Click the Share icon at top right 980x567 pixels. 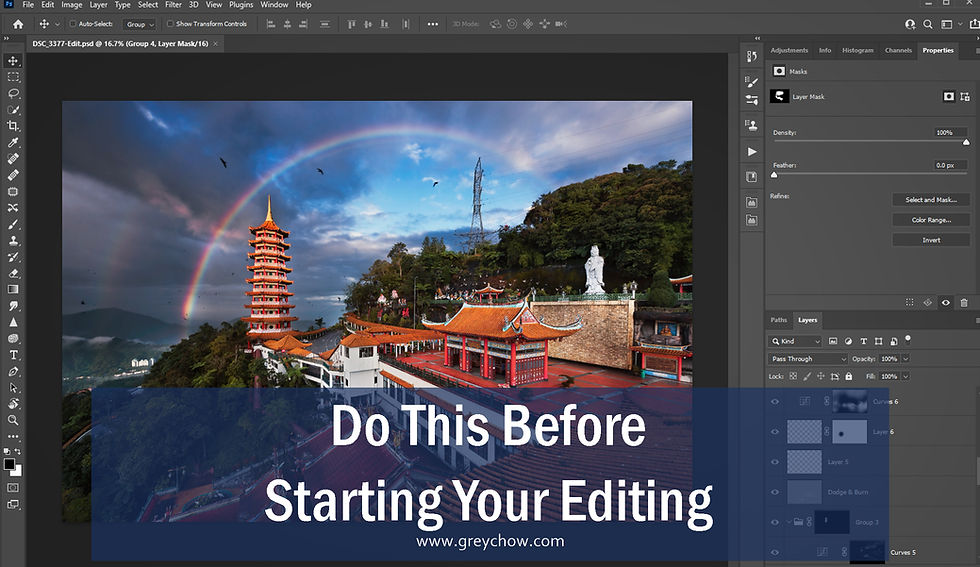[974, 24]
